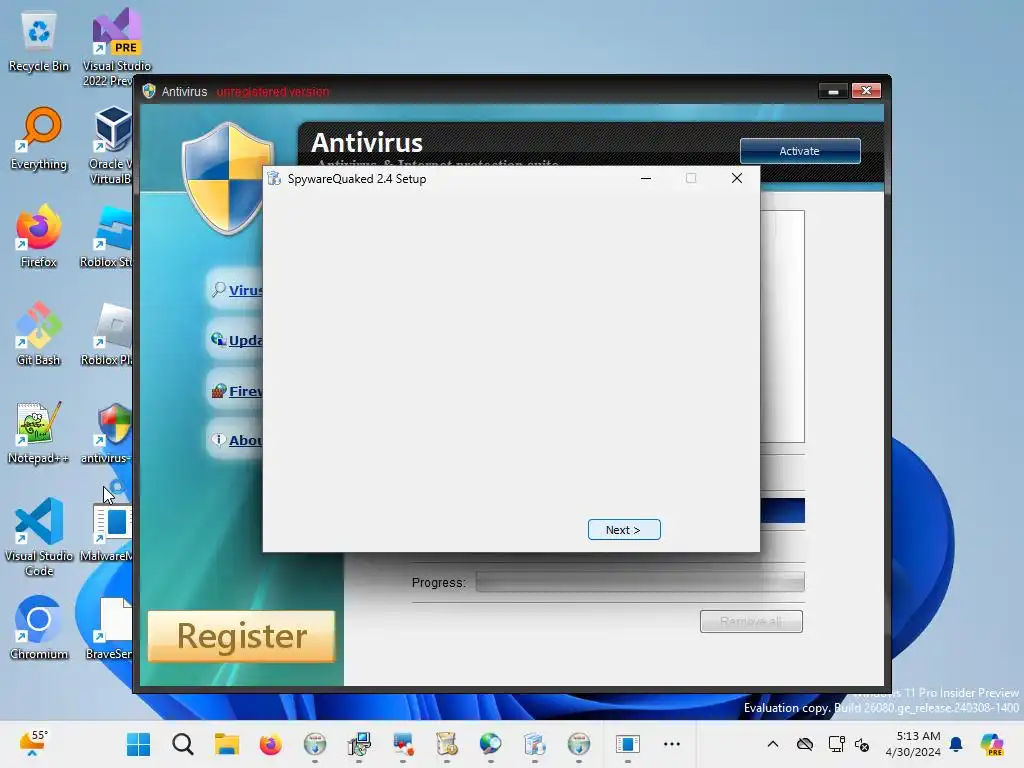Open Copilot Preview in the taskbar
The image size is (1024, 768).
[991, 744]
